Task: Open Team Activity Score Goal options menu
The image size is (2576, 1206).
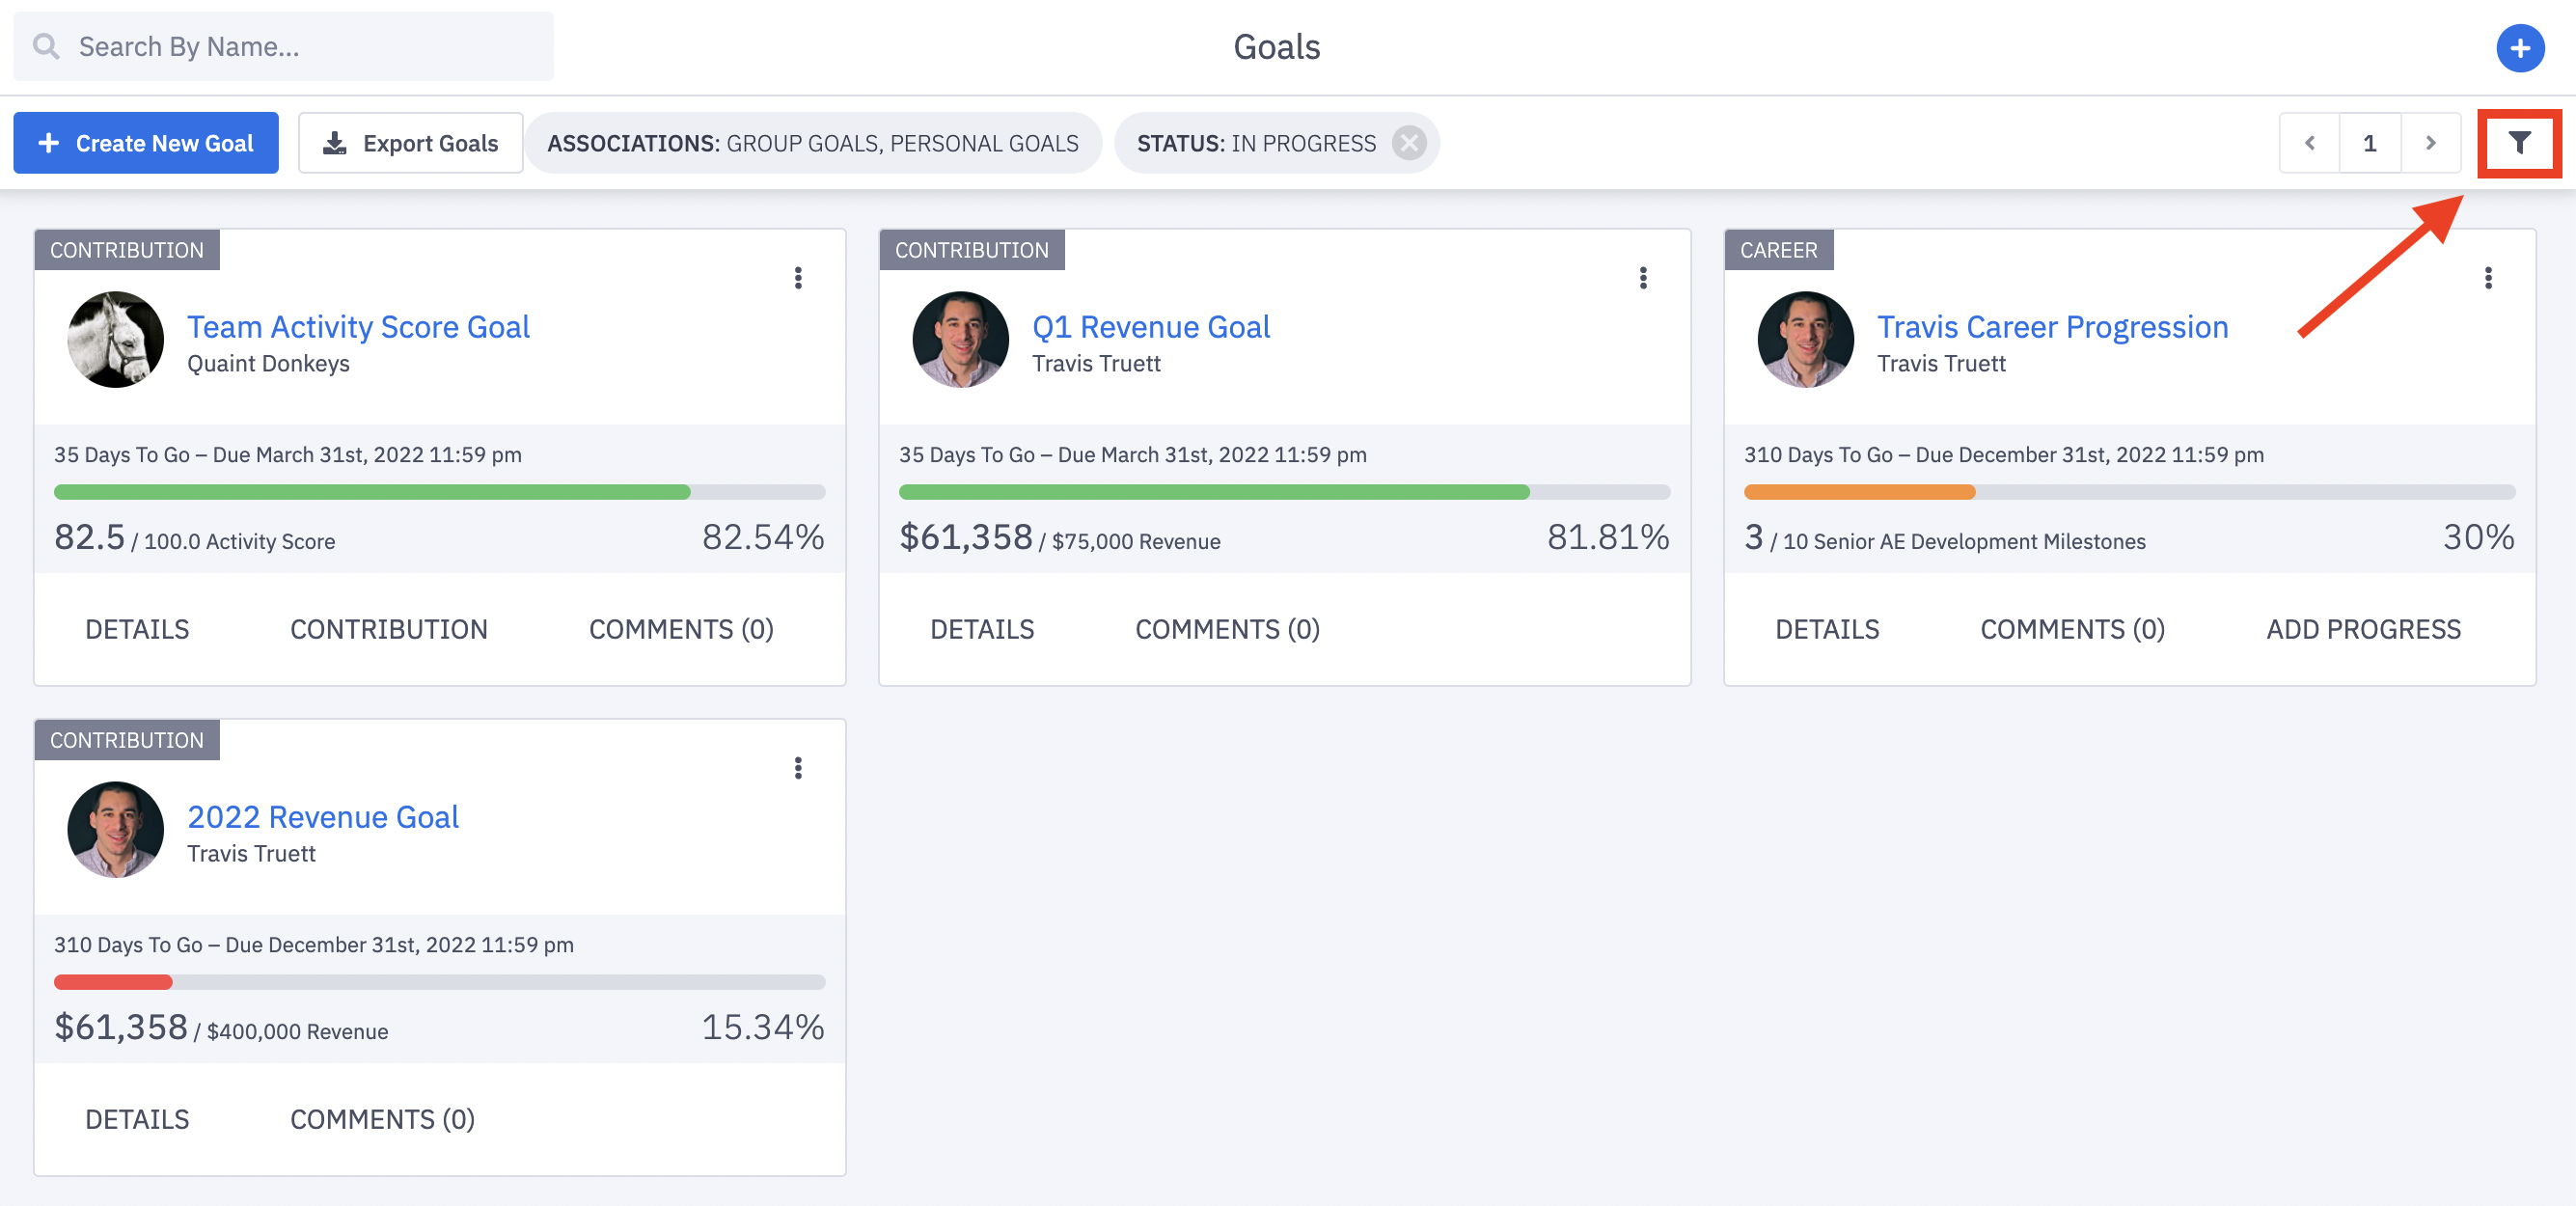Action: (x=798, y=277)
